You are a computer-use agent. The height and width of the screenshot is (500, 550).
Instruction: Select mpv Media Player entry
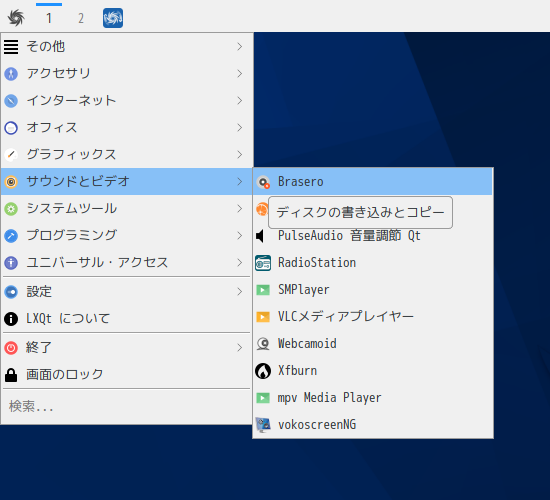click(373, 398)
